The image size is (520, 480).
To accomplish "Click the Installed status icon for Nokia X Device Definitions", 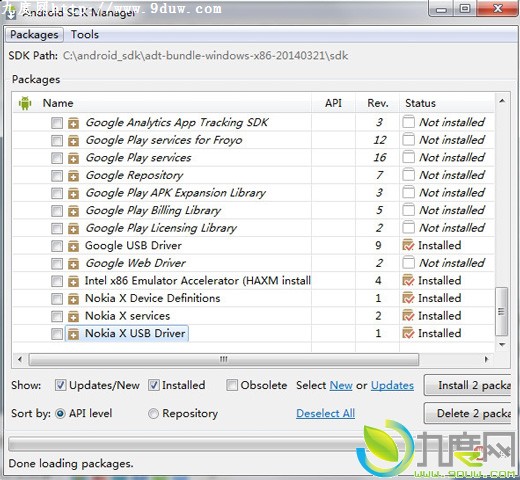I will 408,298.
